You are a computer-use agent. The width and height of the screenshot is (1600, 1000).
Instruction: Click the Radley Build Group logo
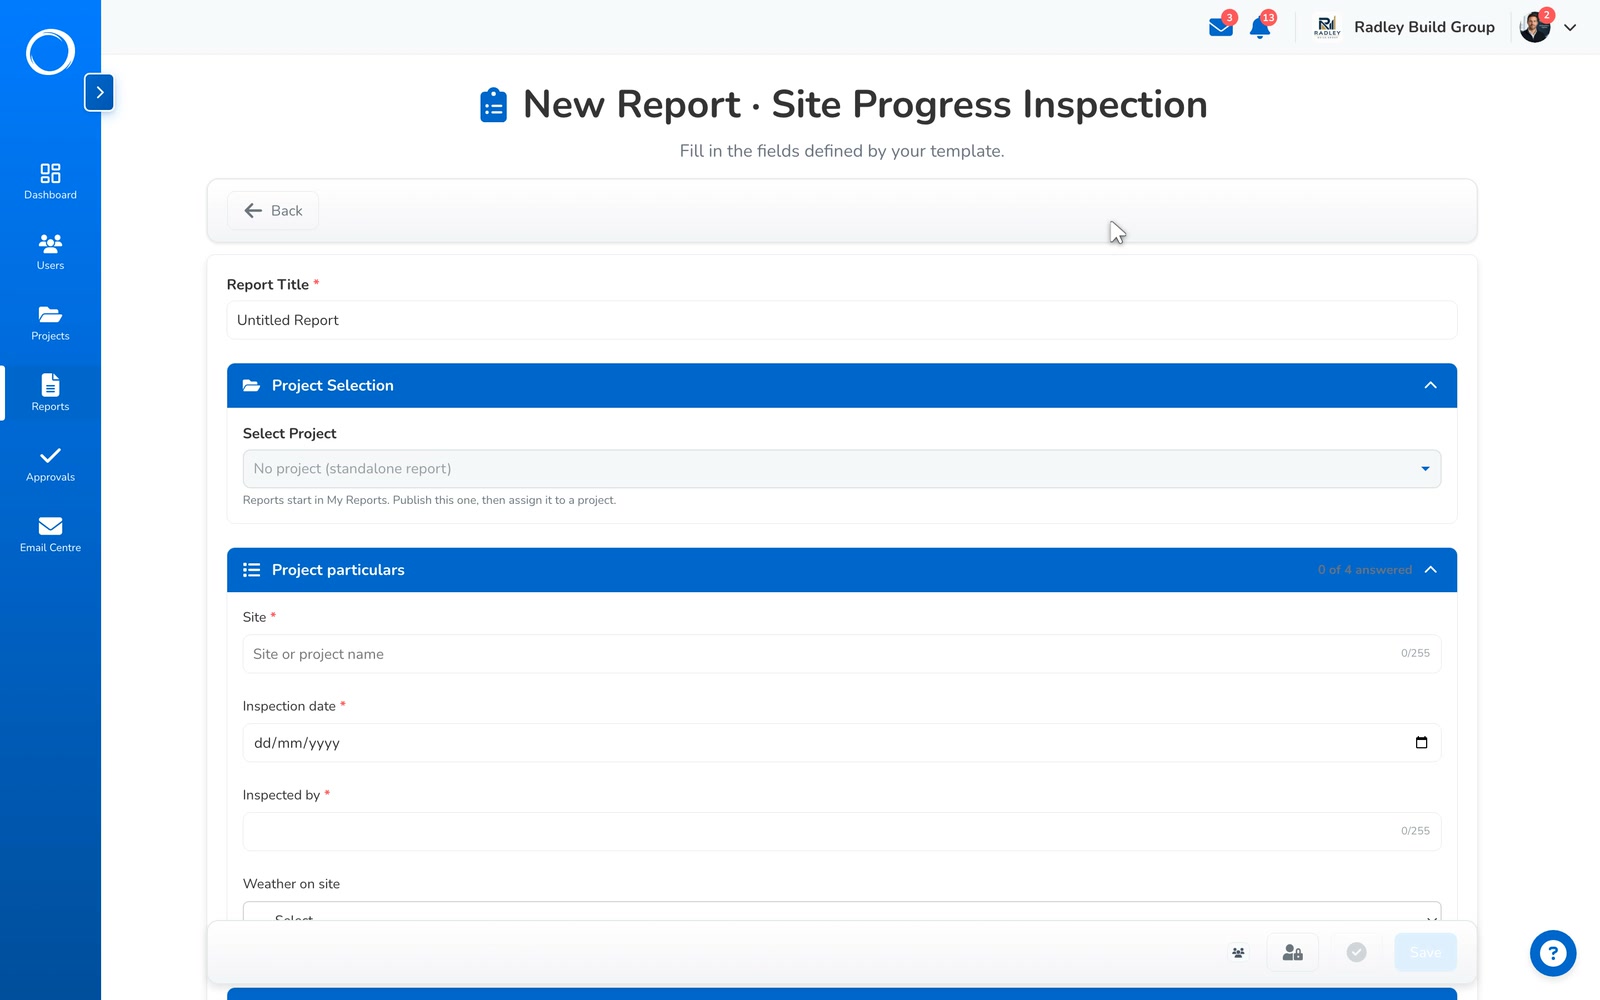pos(1327,27)
